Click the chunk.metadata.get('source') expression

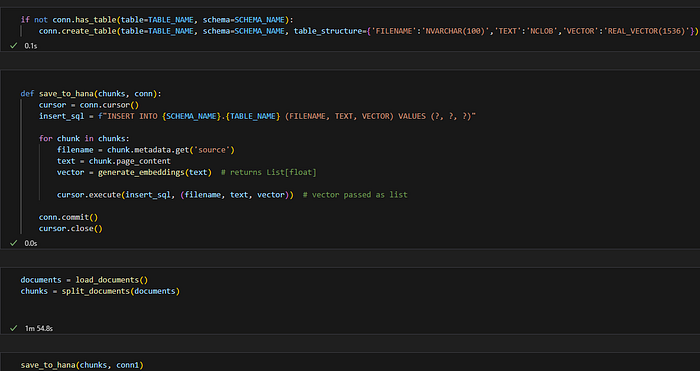tap(171, 150)
